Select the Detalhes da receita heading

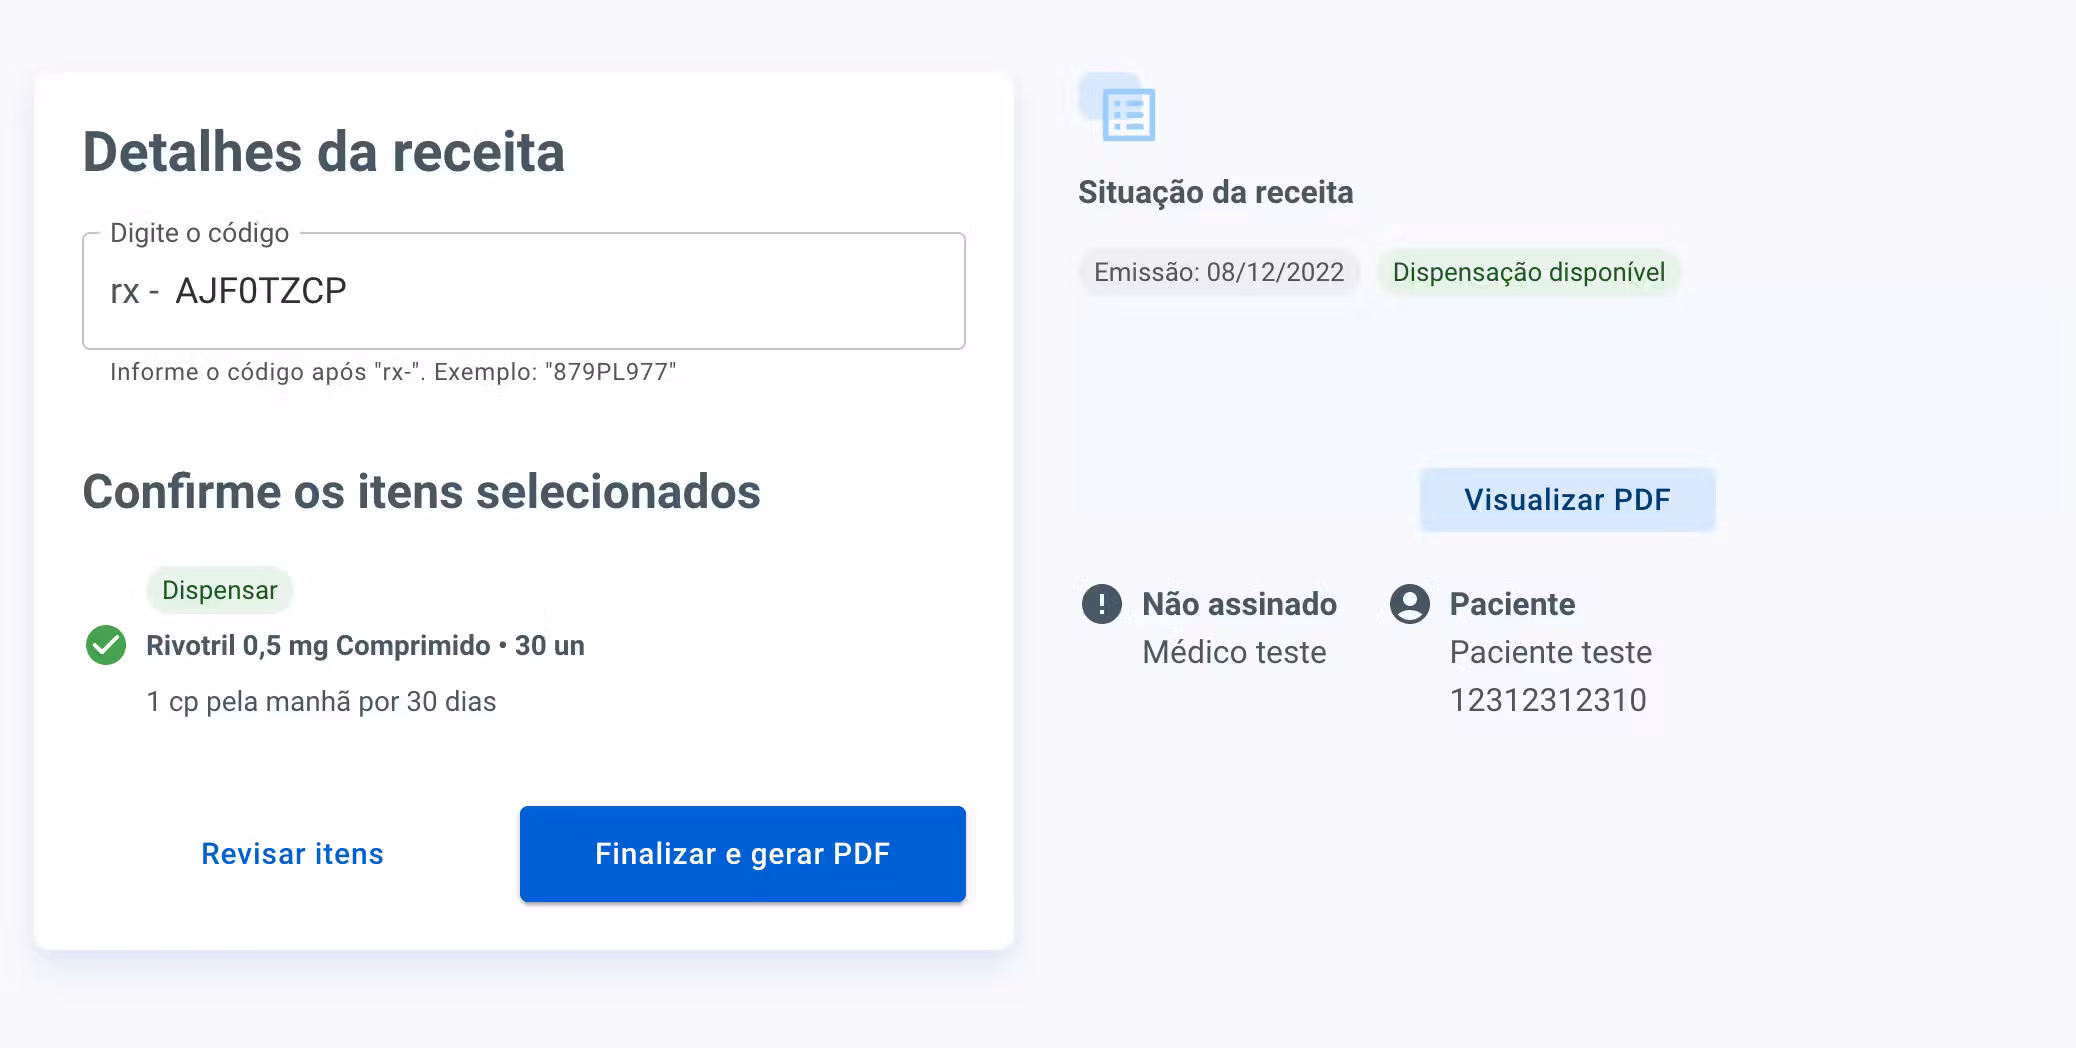323,151
